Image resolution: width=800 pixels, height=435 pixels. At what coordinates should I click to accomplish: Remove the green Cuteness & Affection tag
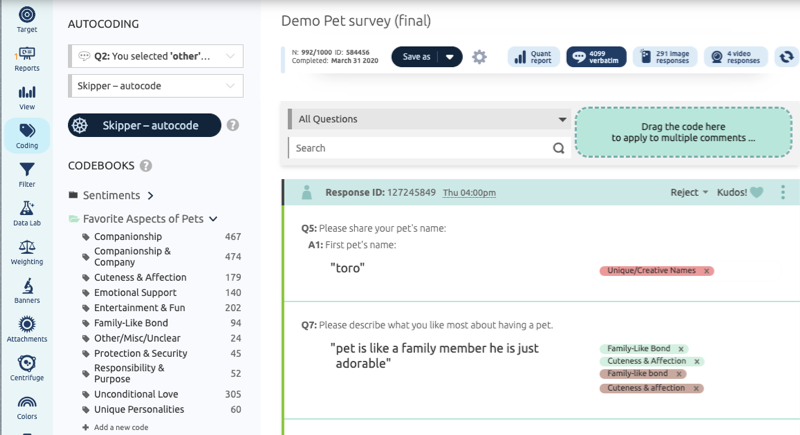click(697, 361)
